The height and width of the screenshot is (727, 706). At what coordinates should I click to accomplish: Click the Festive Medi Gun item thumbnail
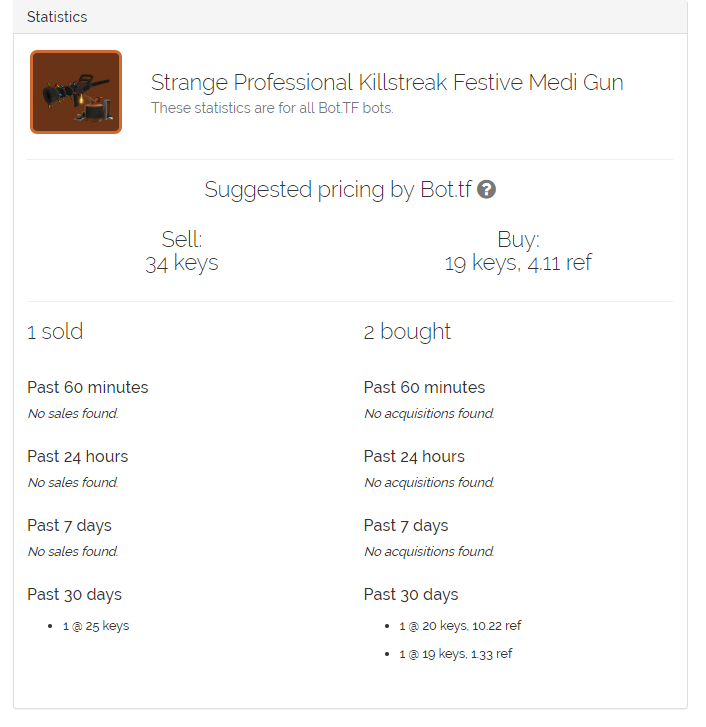click(76, 92)
